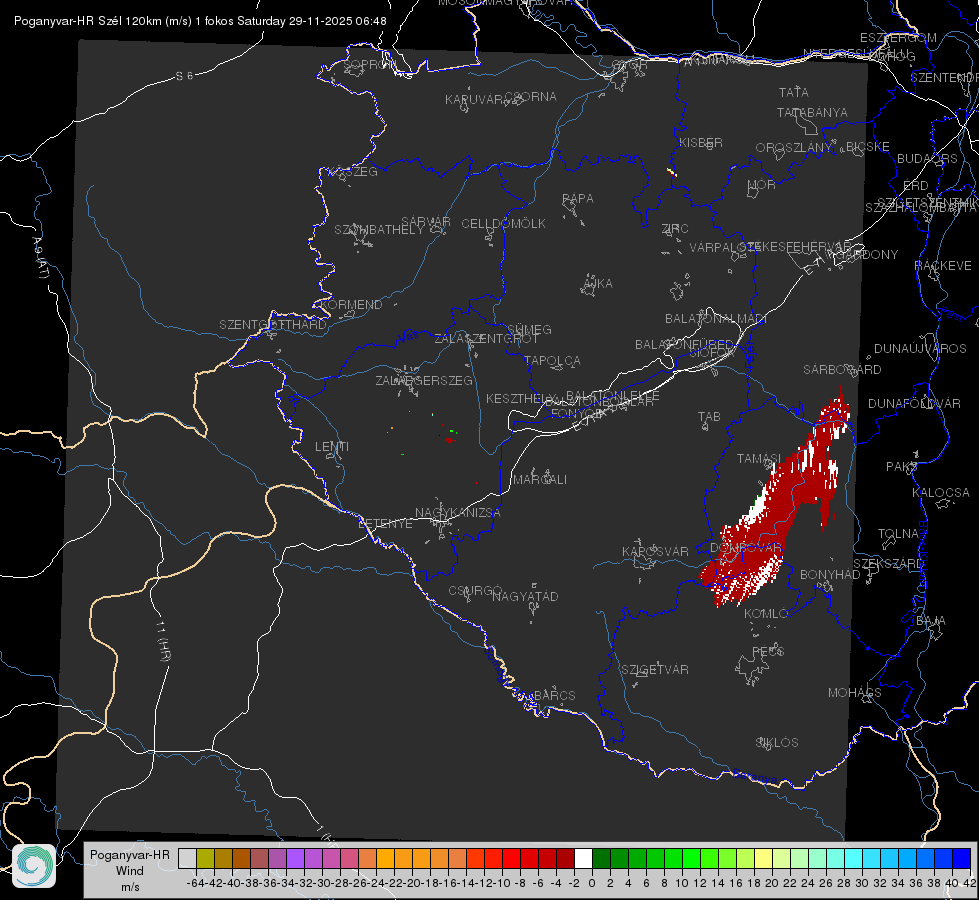979x900 pixels.
Task: Select the LETENYE label
Action: coord(385,524)
